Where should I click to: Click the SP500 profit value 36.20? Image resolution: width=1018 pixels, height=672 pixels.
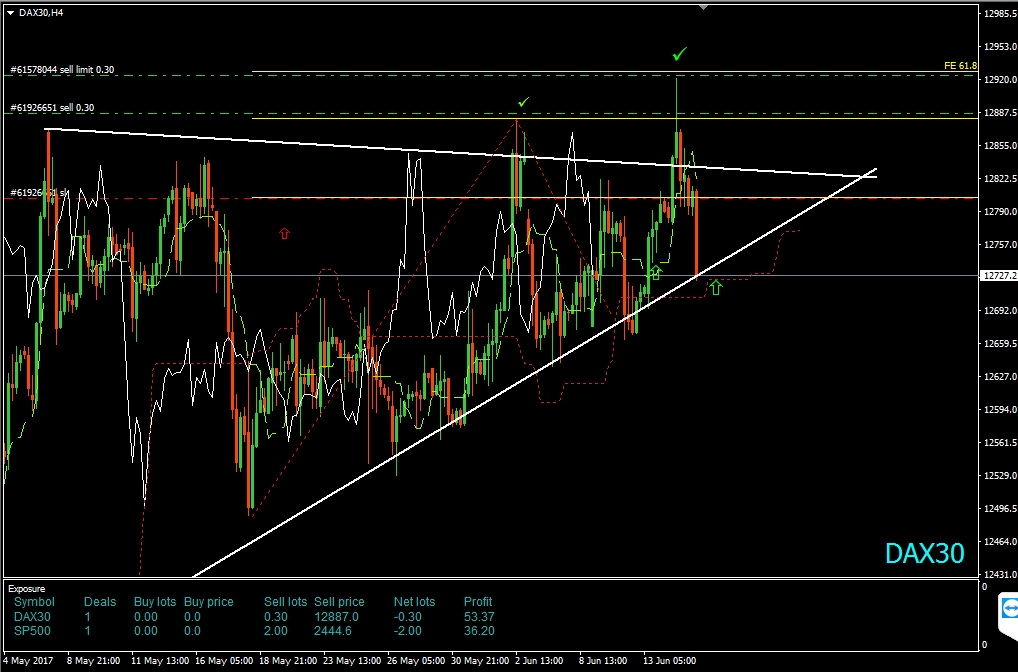[479, 630]
